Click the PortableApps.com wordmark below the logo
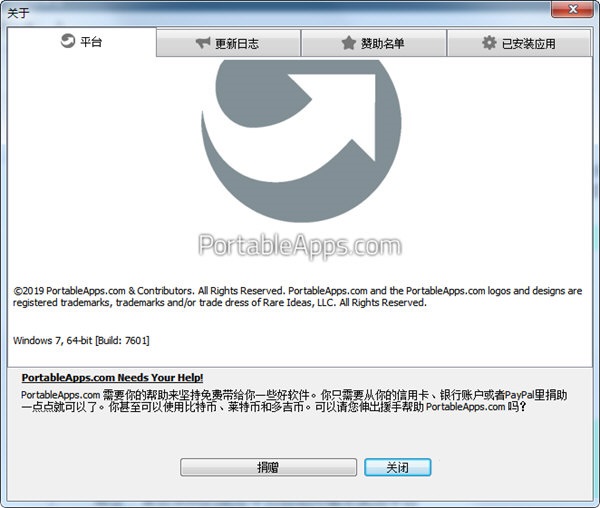 pyautogui.click(x=299, y=246)
